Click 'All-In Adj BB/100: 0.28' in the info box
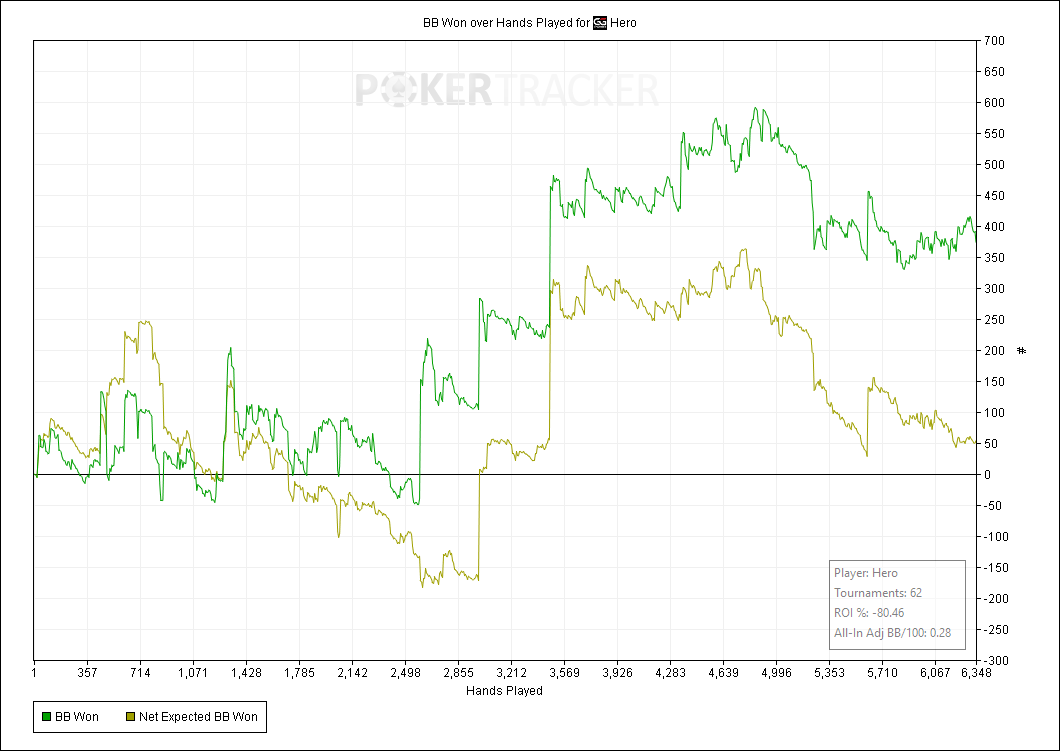Image resolution: width=1060 pixels, height=751 pixels. point(892,633)
